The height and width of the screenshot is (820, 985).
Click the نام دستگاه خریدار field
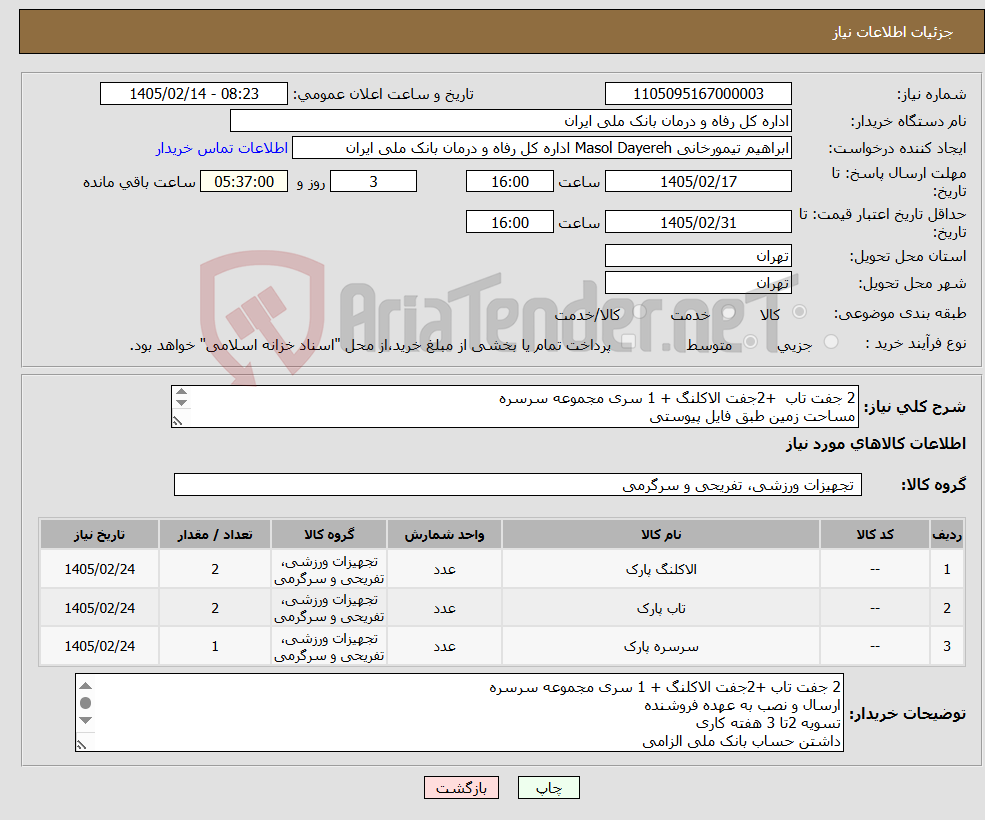[x=511, y=121]
